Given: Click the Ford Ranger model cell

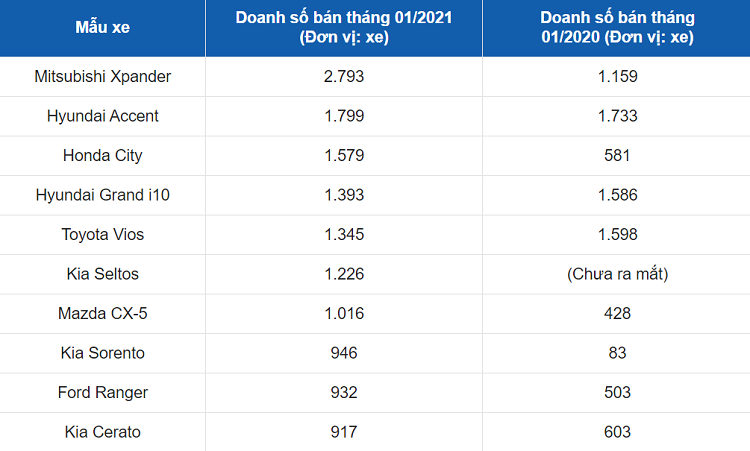Looking at the screenshot, I should (x=102, y=392).
